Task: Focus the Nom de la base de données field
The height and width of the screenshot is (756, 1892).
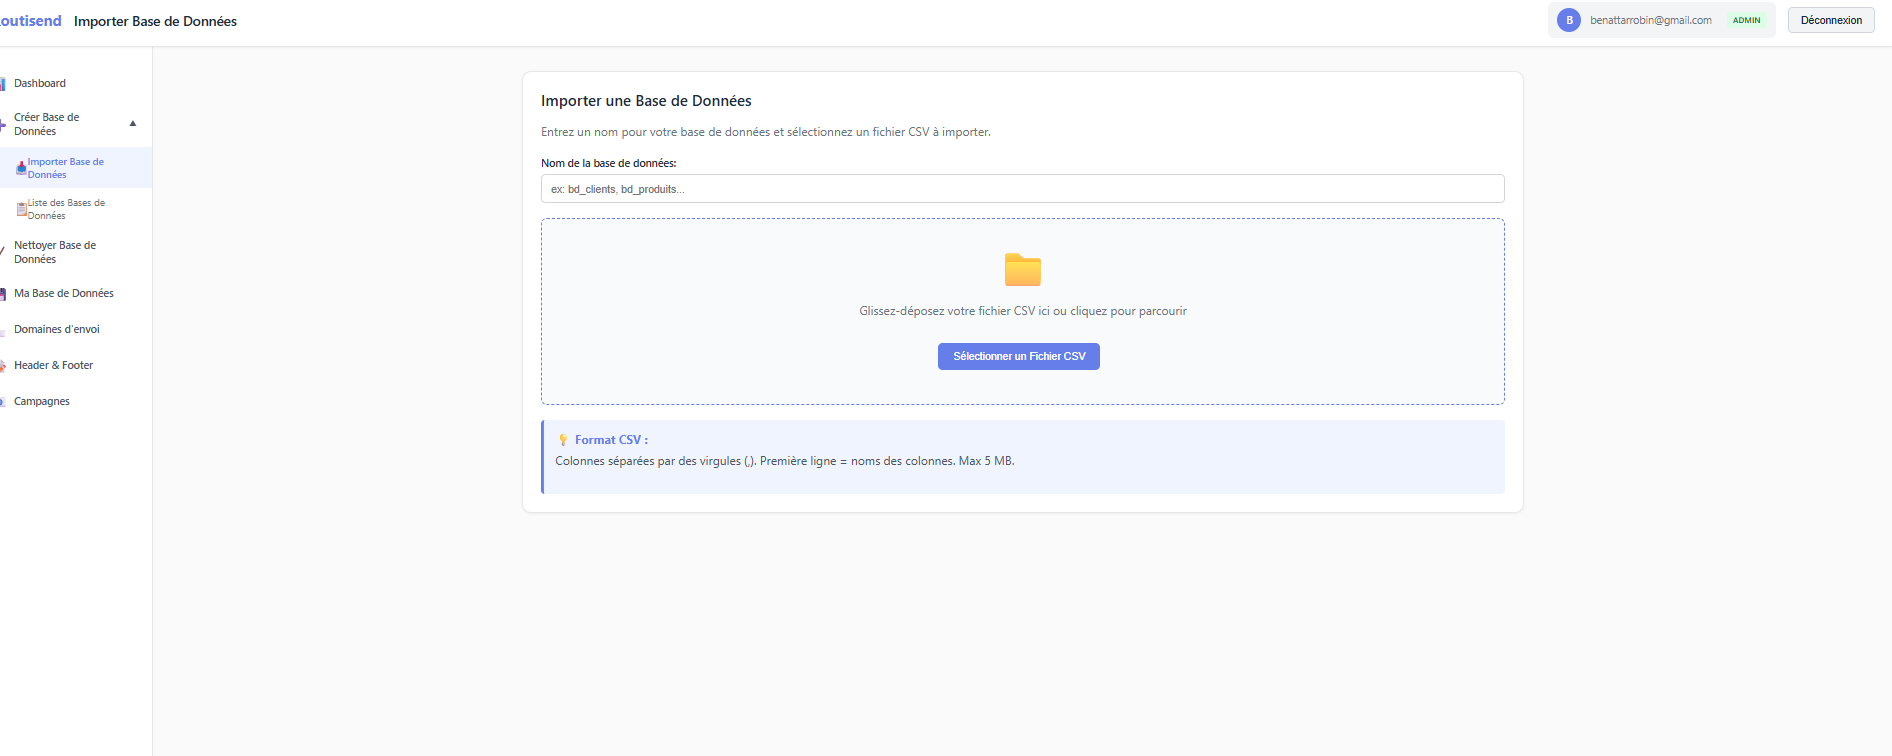Action: [1022, 189]
